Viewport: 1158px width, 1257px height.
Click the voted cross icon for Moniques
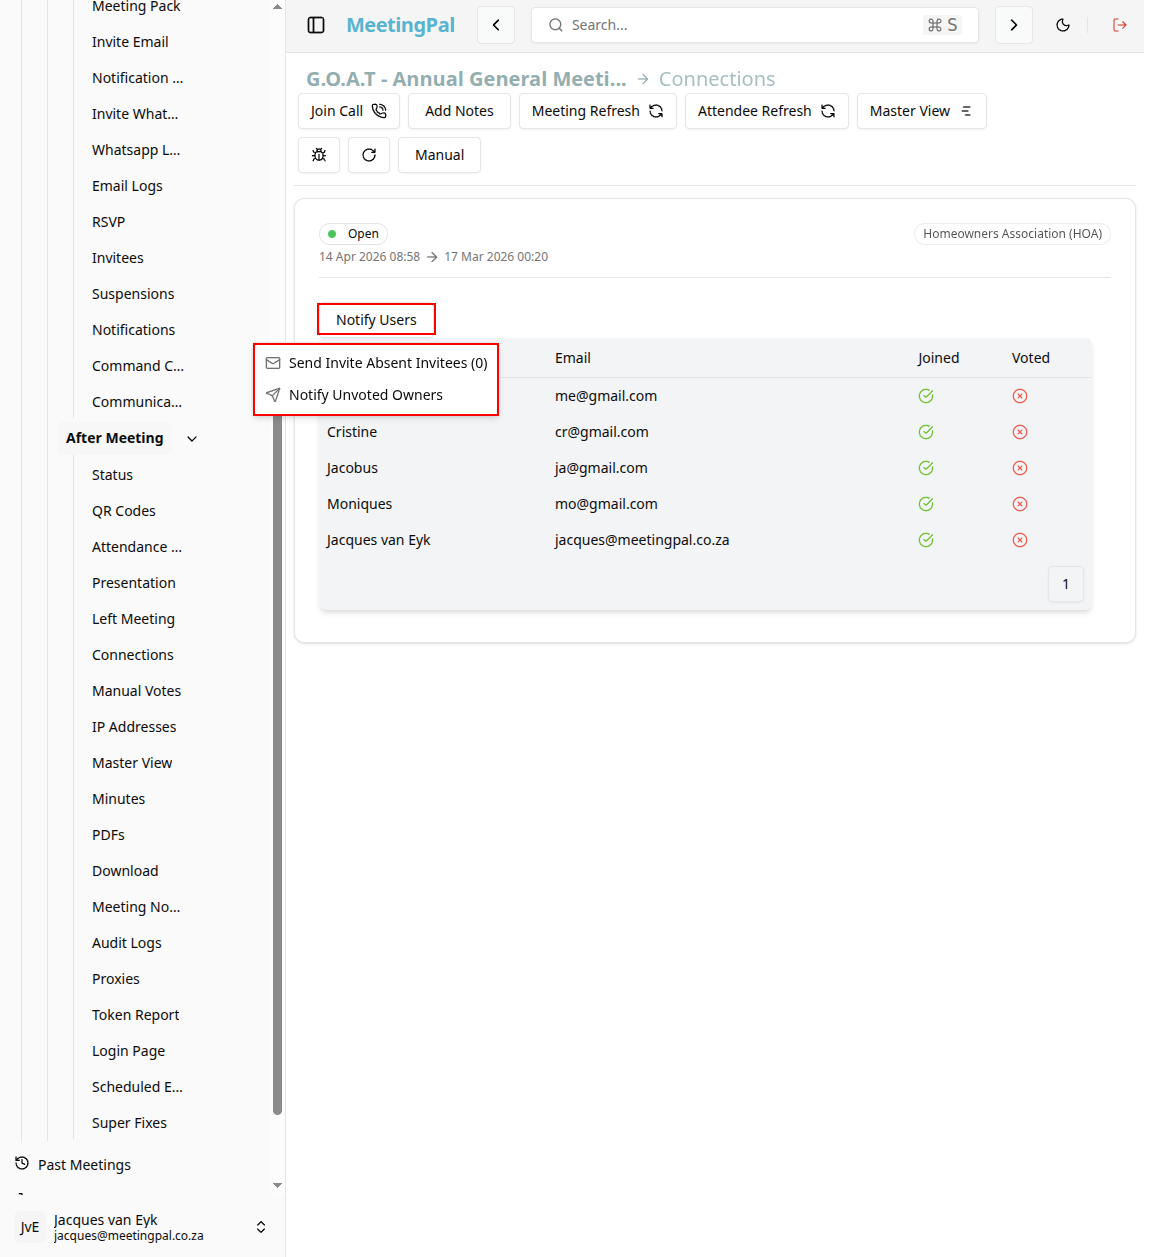pos(1020,504)
